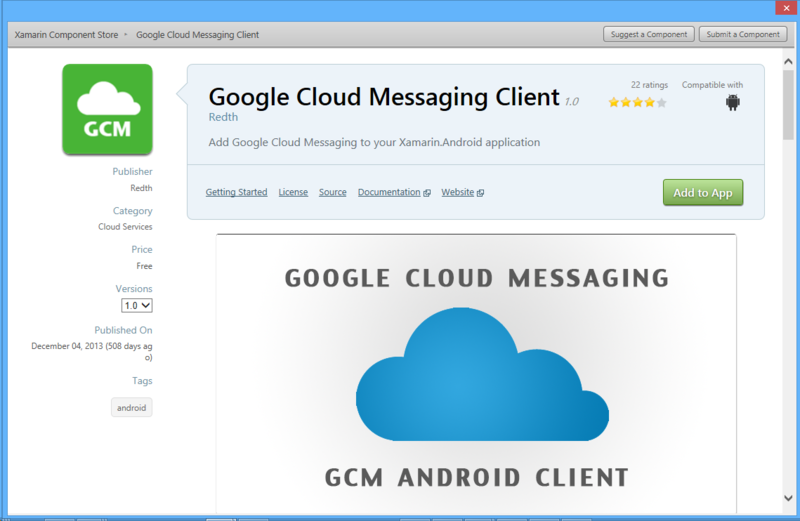This screenshot has height=521, width=800.
Task: Open the License link
Action: 293,192
